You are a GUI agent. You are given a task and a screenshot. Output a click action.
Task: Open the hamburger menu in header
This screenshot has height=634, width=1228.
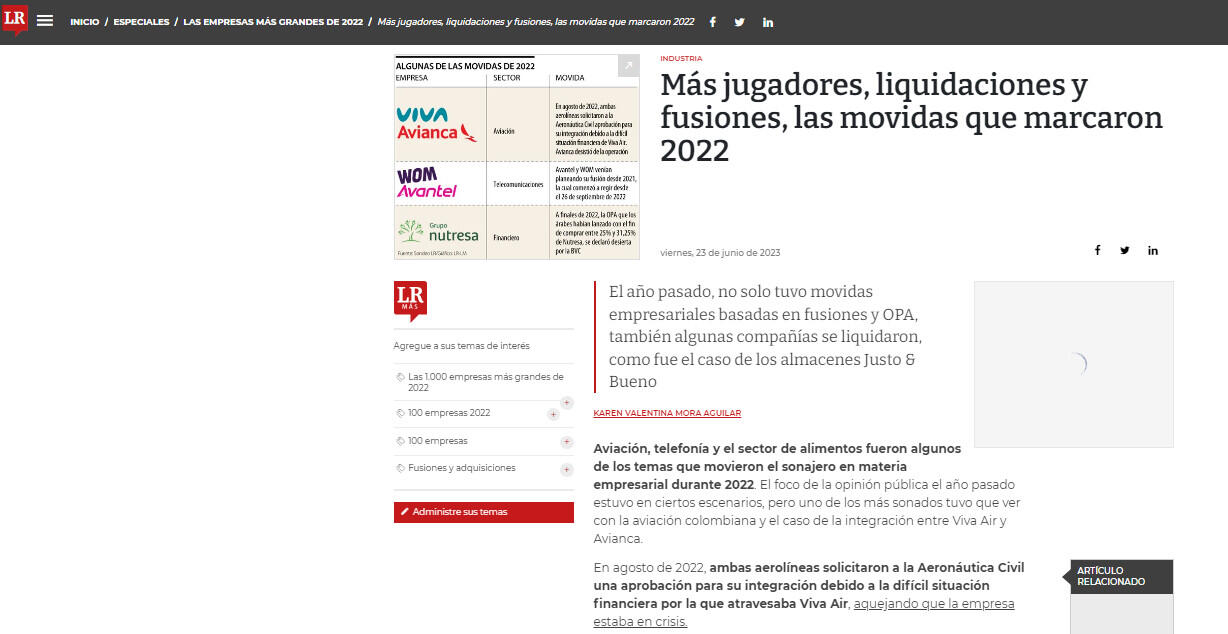click(x=45, y=21)
